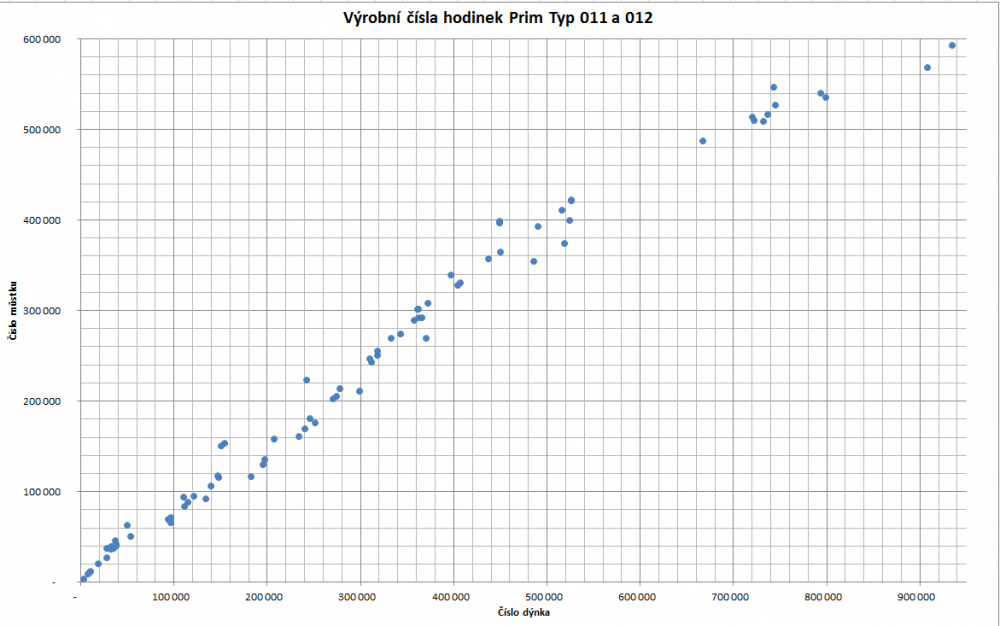Viewport: 1000px width, 626px height.
Task: Select the 400 000 label on the horizontal axis
Action: tap(452, 597)
